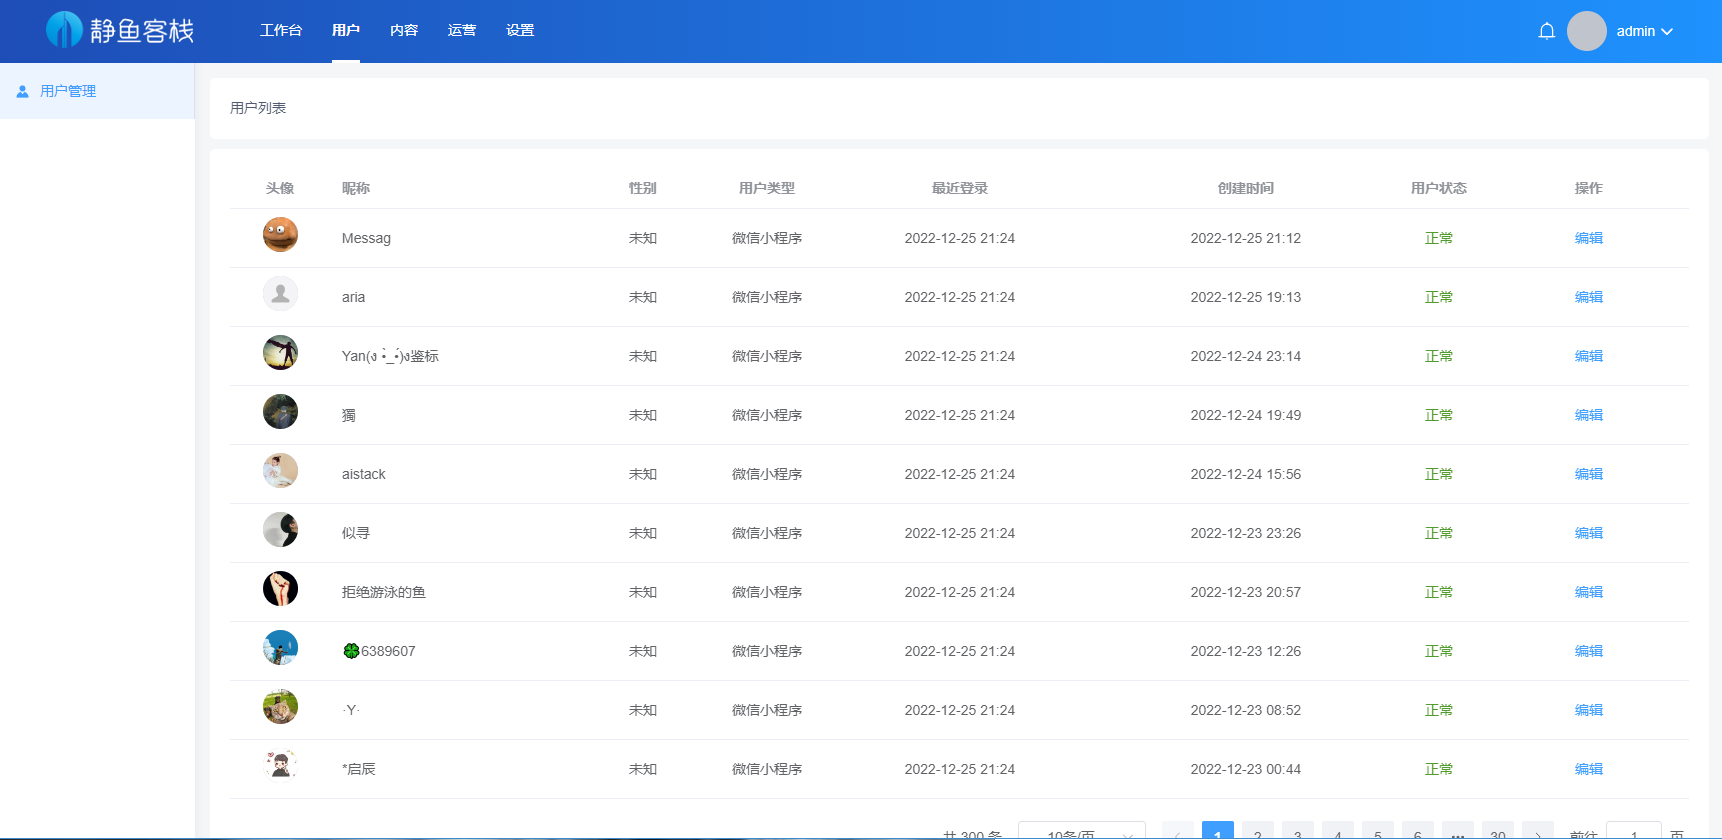The width and height of the screenshot is (1722, 840).
Task: Select 用户管理 in the sidebar
Action: pos(68,91)
